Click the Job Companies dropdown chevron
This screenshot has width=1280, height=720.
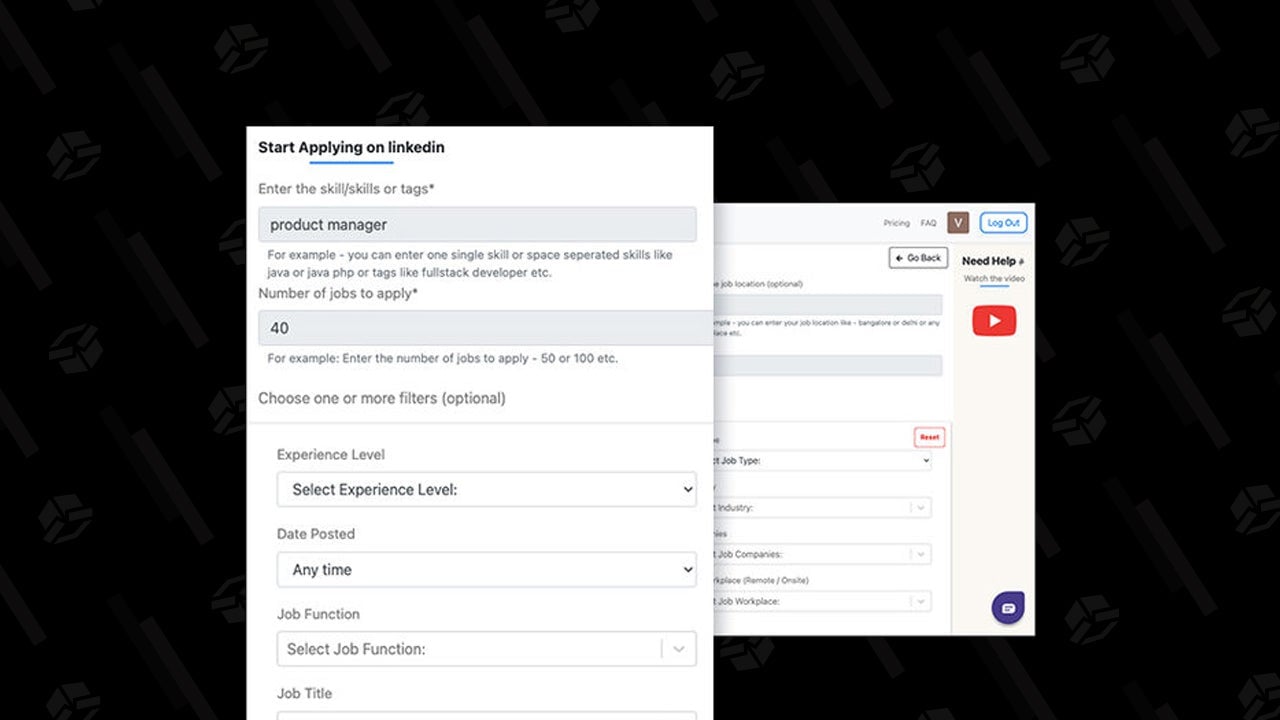coord(920,554)
